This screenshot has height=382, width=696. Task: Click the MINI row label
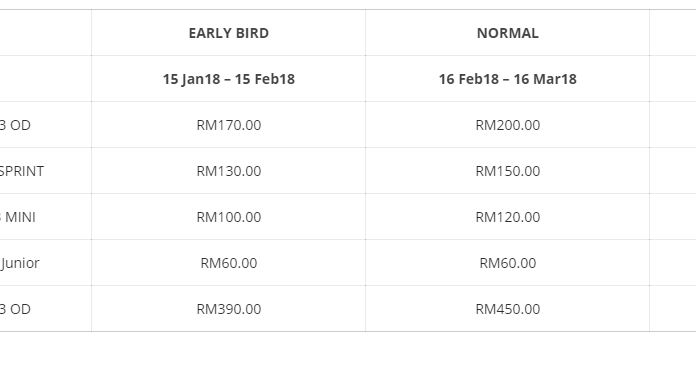point(18,217)
